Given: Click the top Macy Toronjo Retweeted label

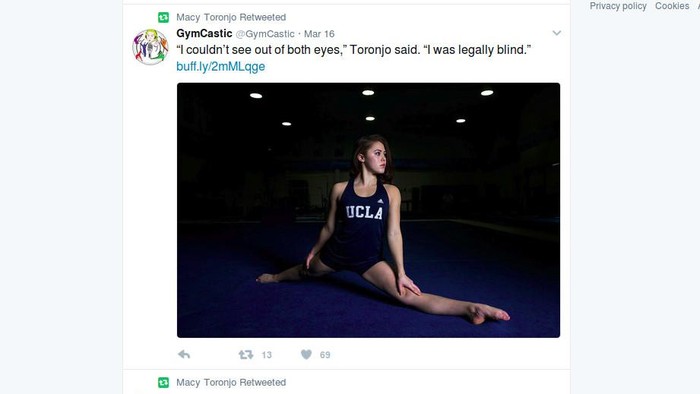Looking at the screenshot, I should [231, 17].
